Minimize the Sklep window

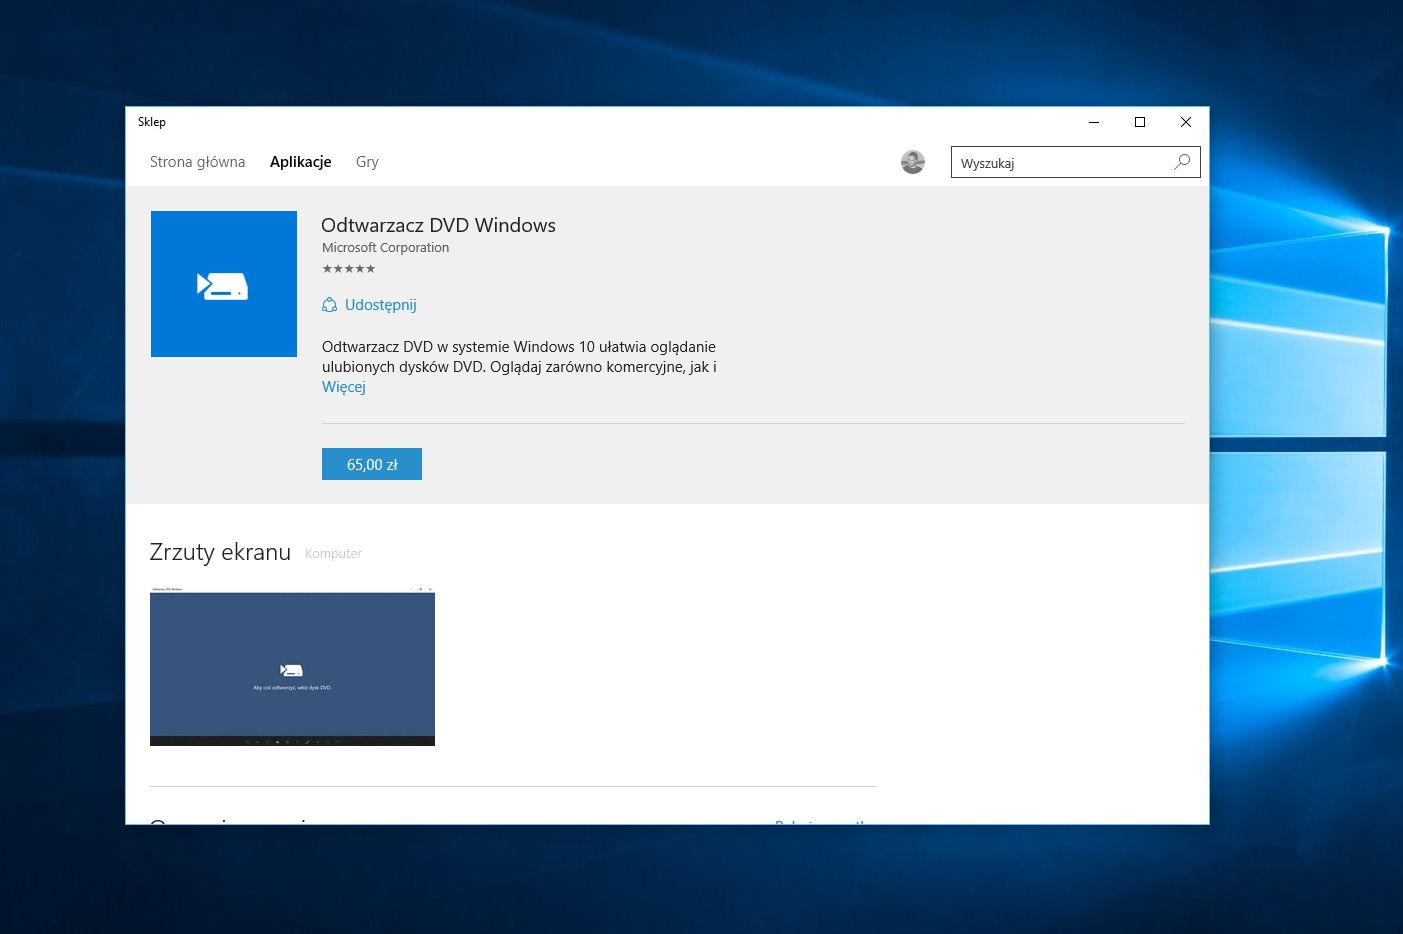[1093, 122]
